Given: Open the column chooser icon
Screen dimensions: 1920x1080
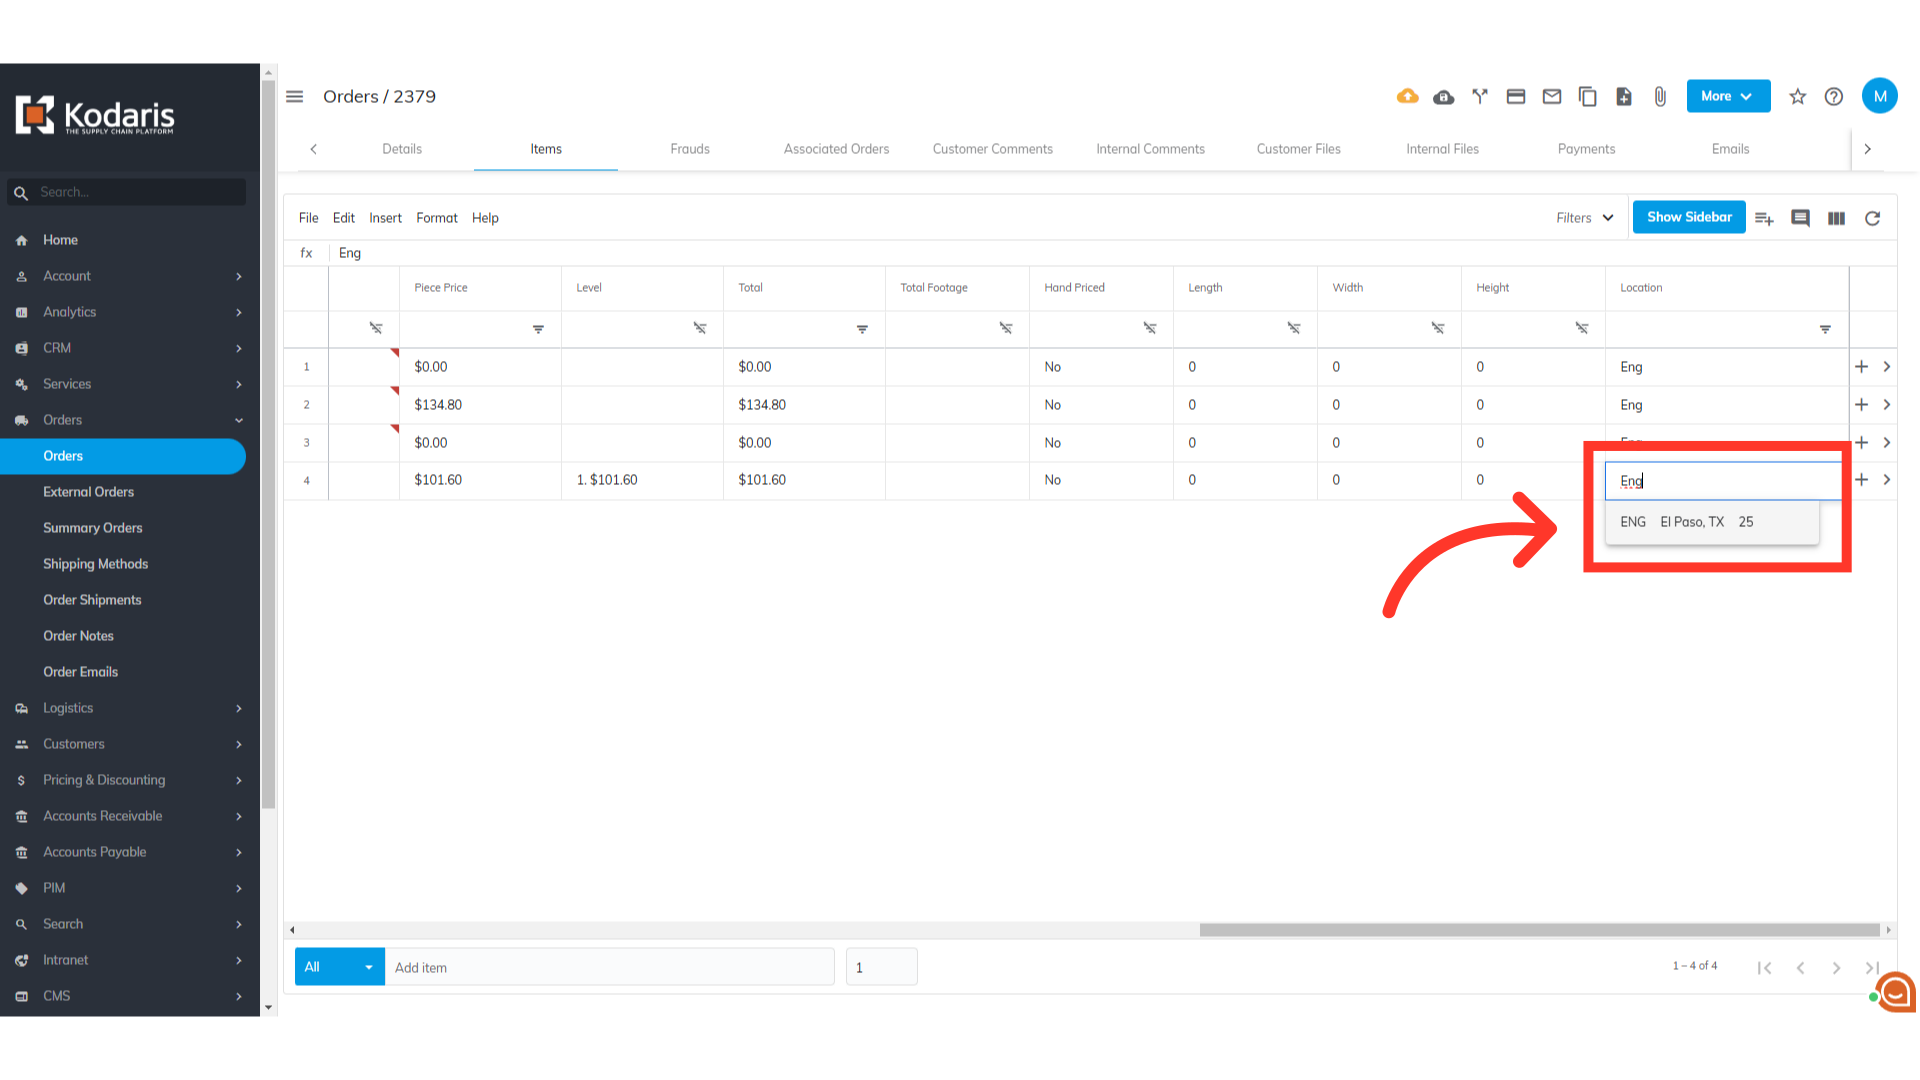Looking at the screenshot, I should 1837,218.
